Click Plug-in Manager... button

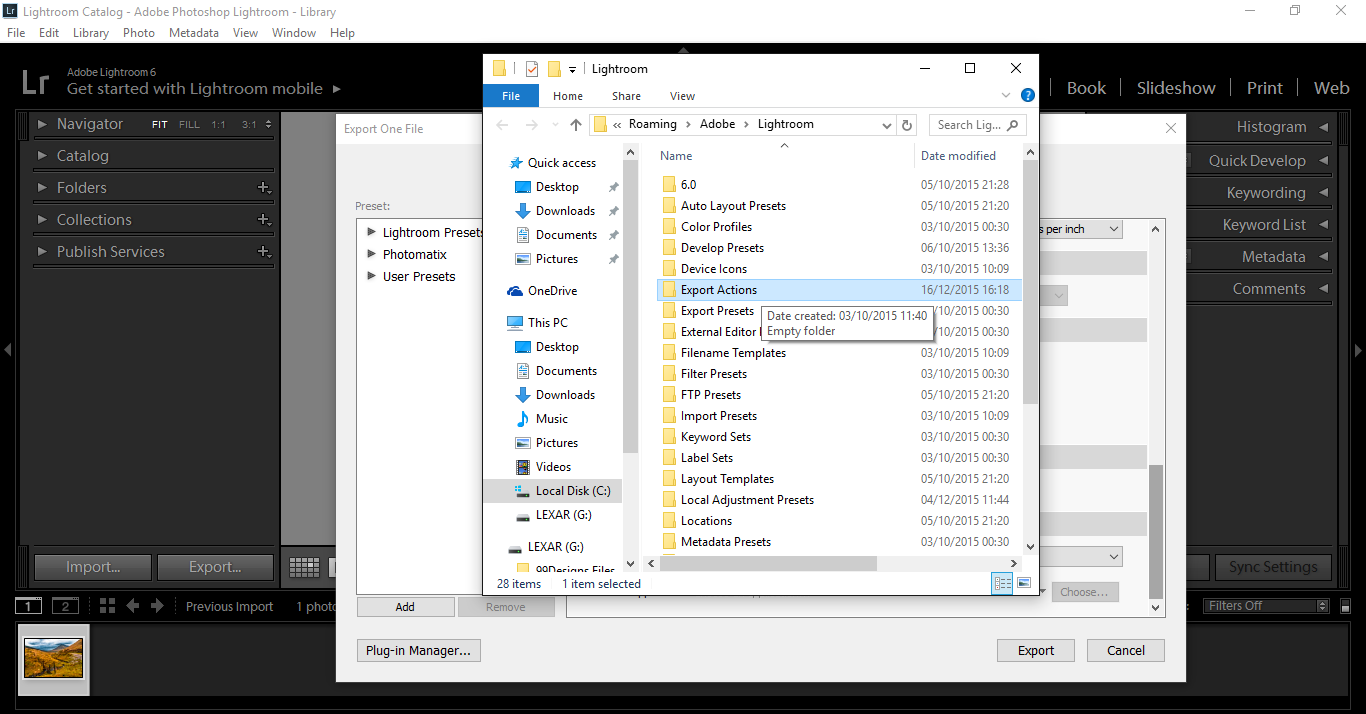[418, 651]
